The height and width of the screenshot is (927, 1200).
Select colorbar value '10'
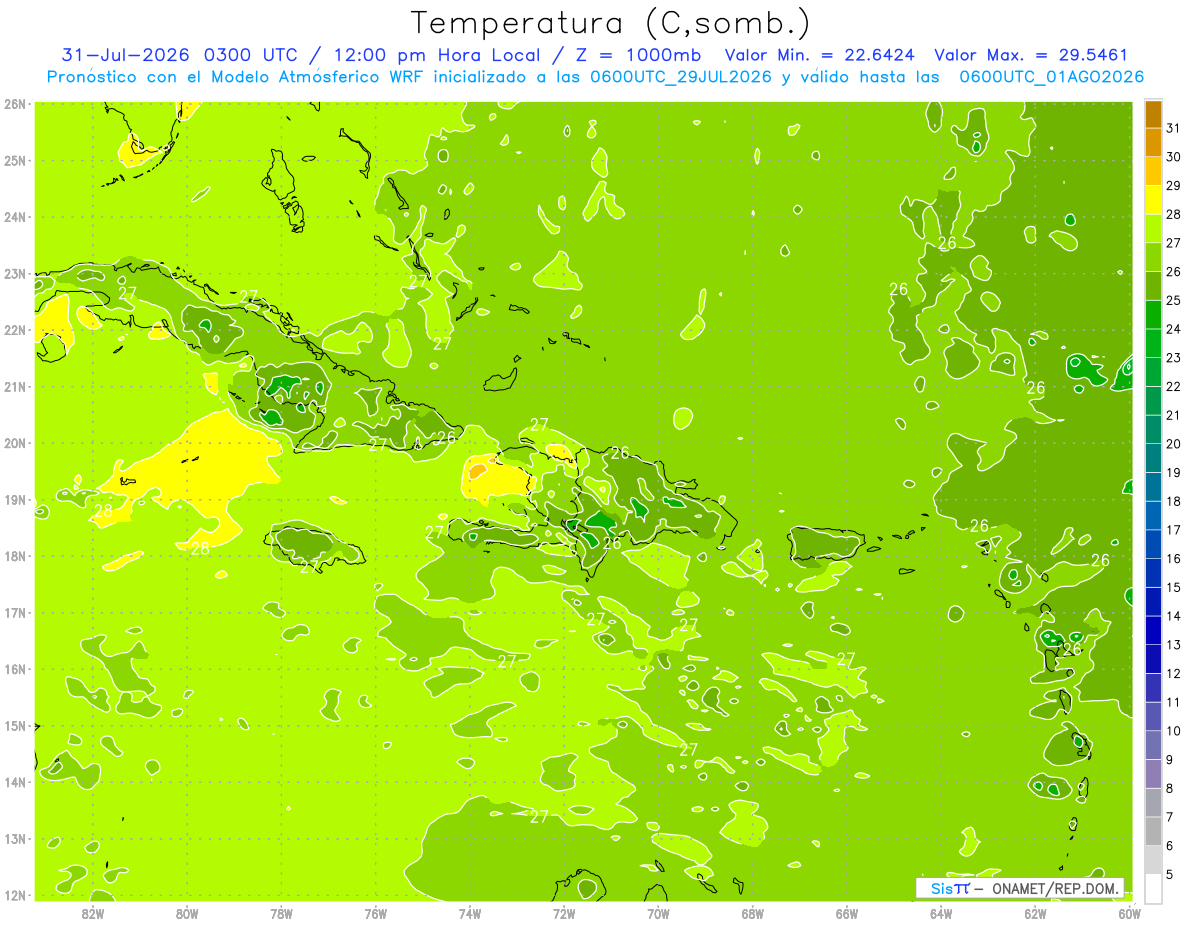point(1174,731)
